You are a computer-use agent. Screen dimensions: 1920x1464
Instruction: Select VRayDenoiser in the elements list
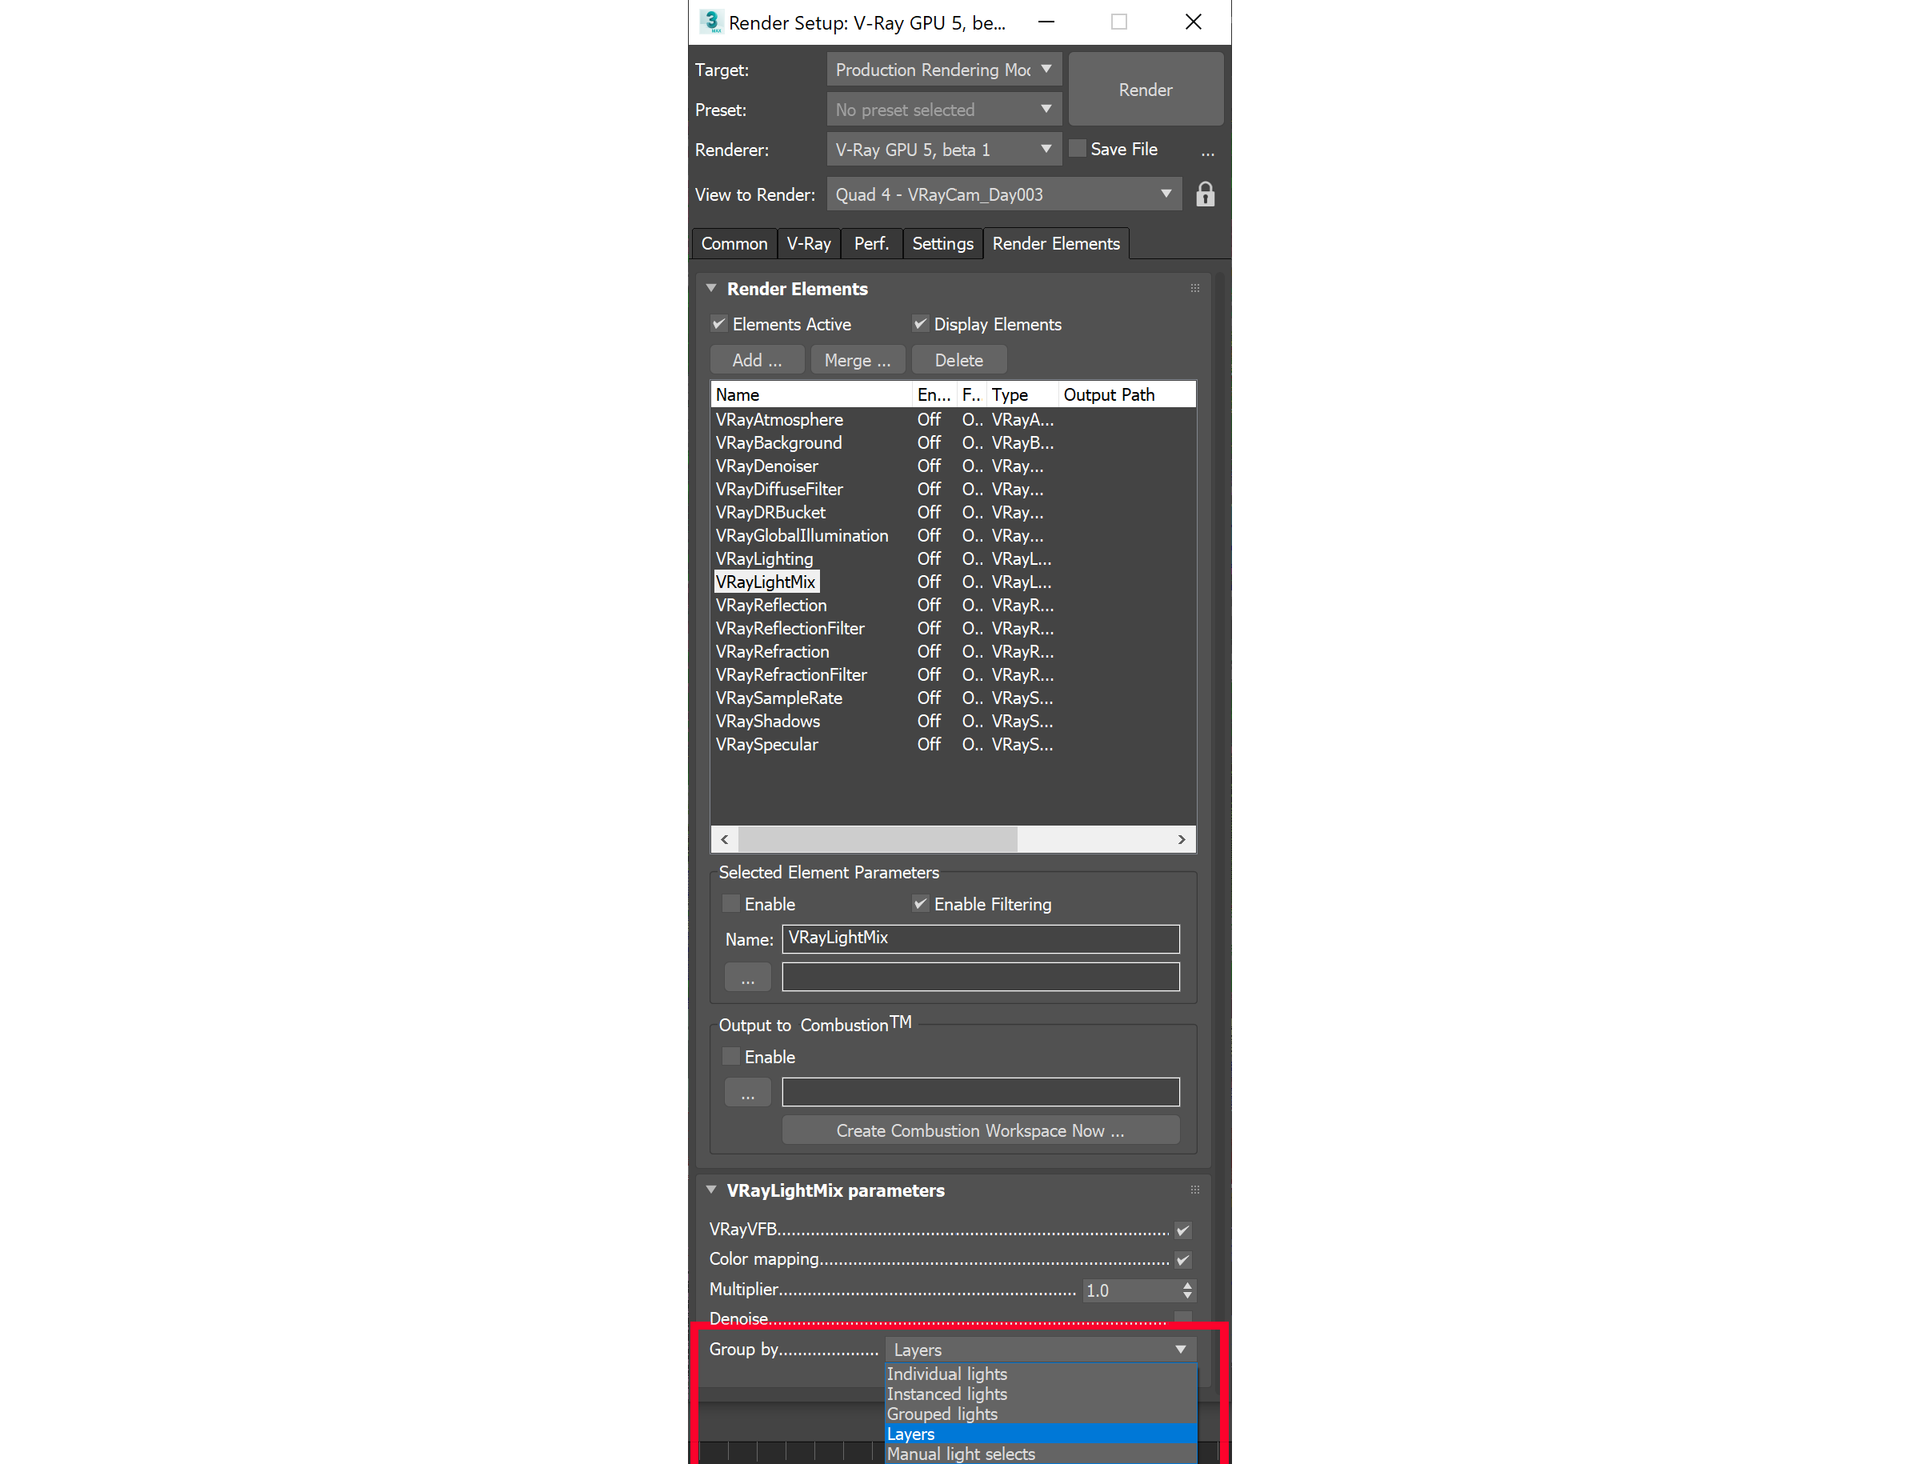pyautogui.click(x=767, y=465)
